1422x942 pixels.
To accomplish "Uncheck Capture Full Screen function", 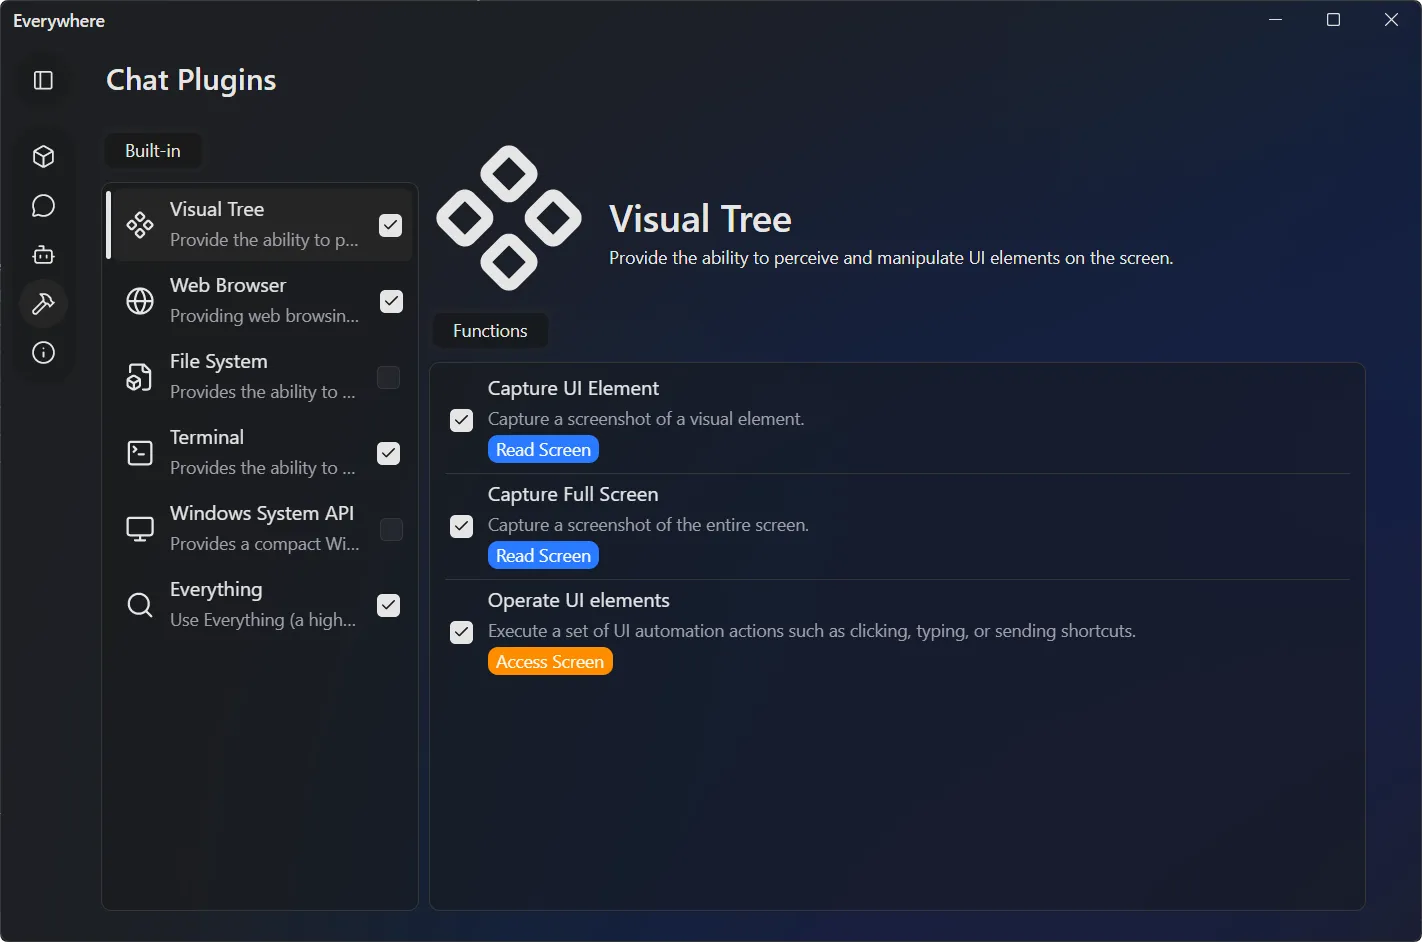I will pos(461,526).
